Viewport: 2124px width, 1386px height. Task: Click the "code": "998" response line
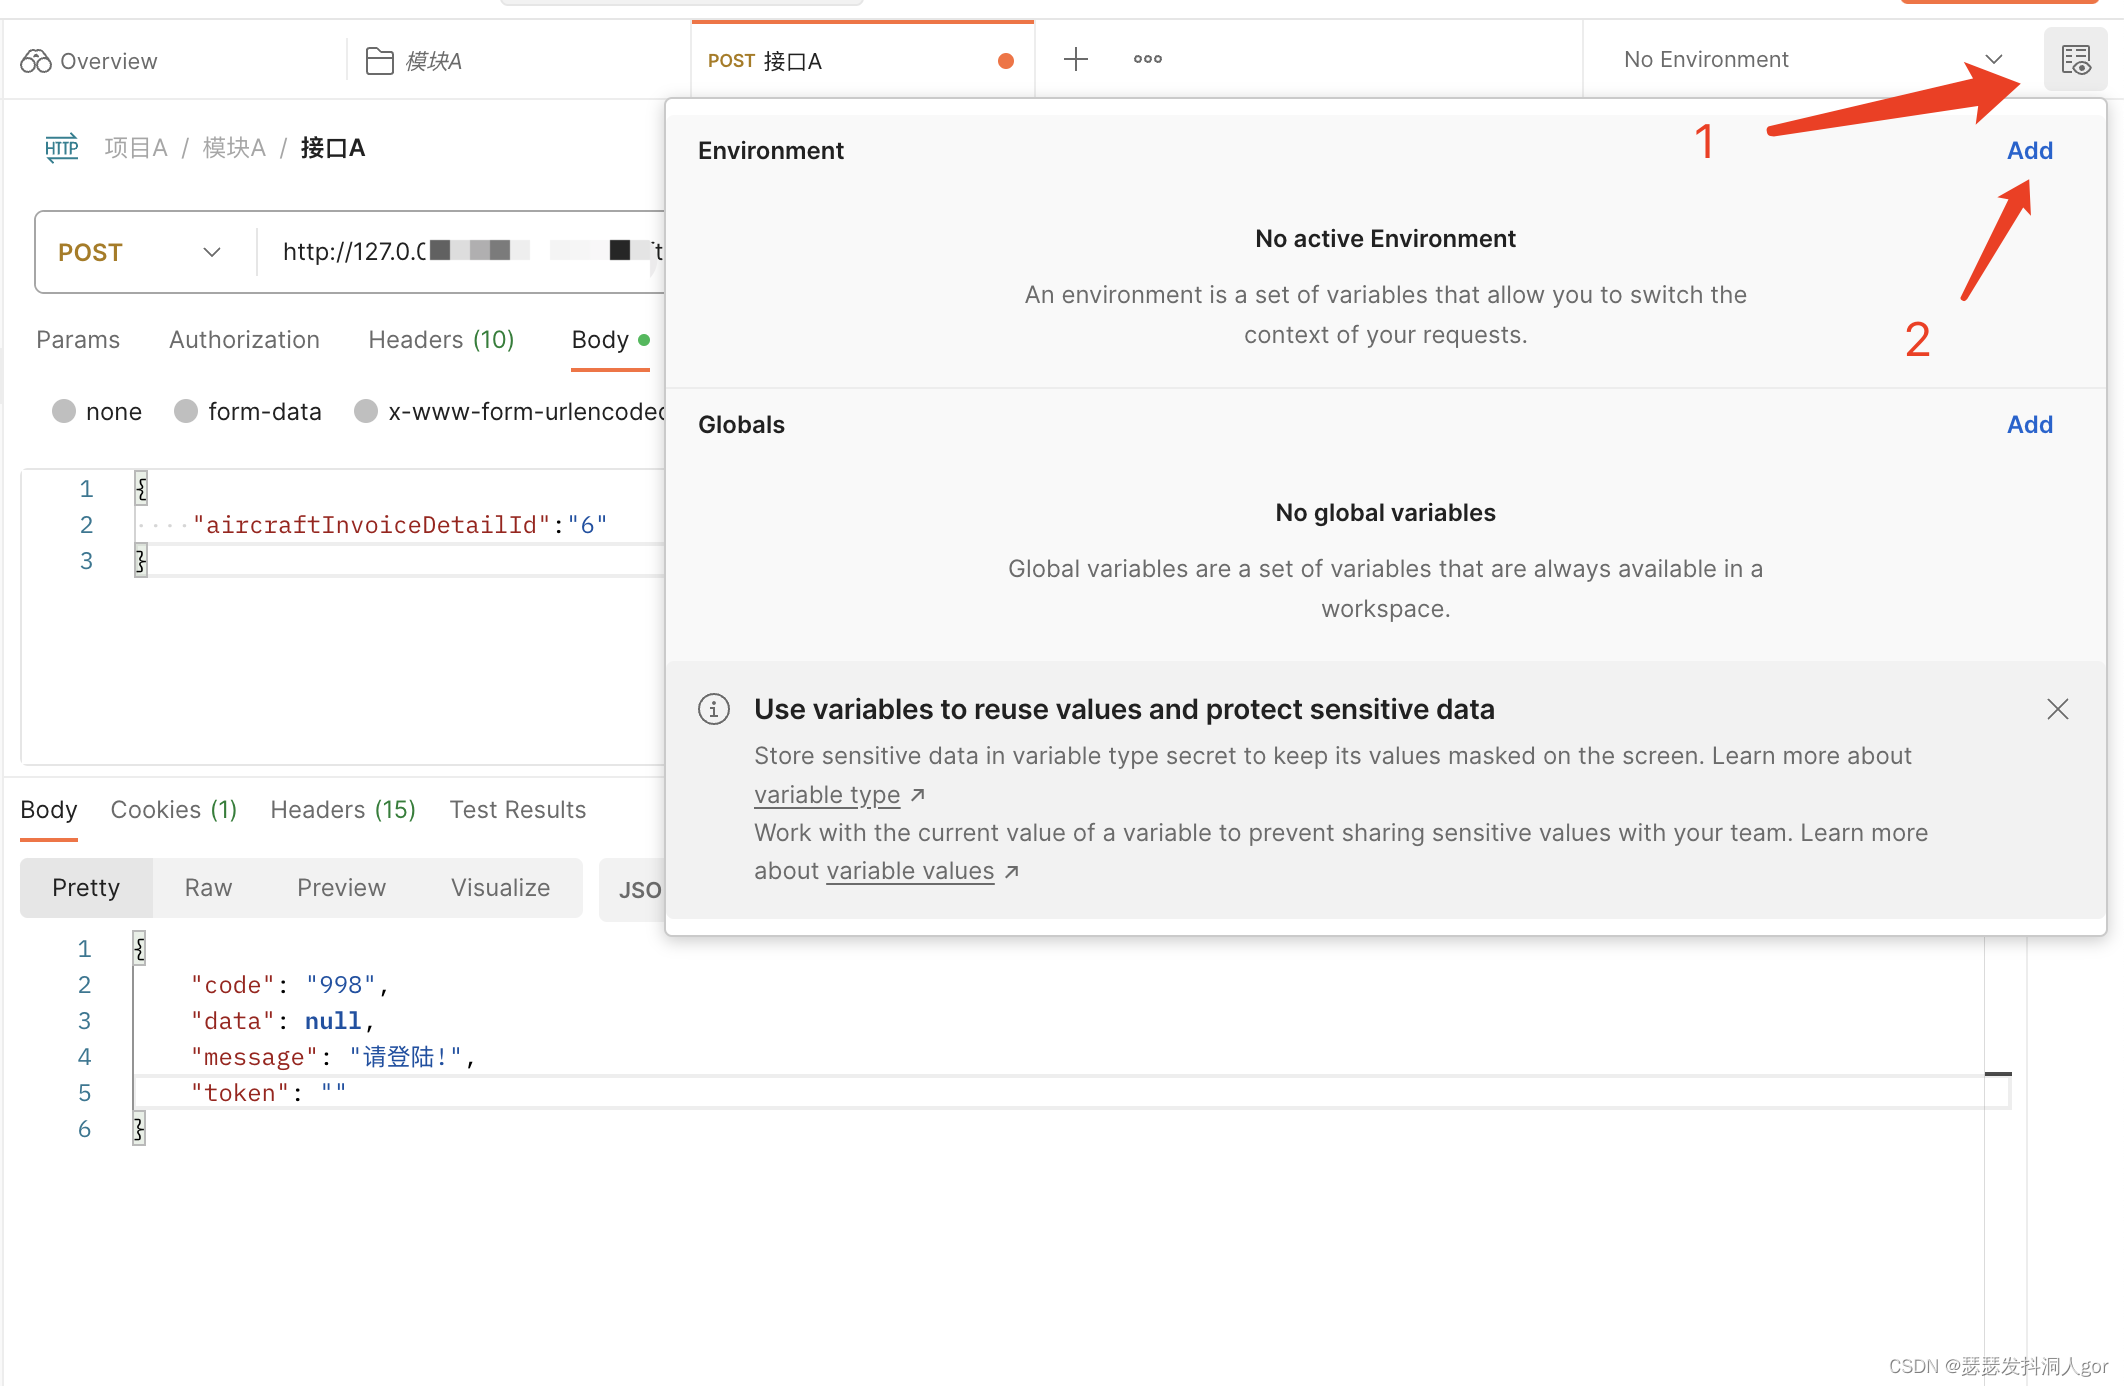(290, 985)
